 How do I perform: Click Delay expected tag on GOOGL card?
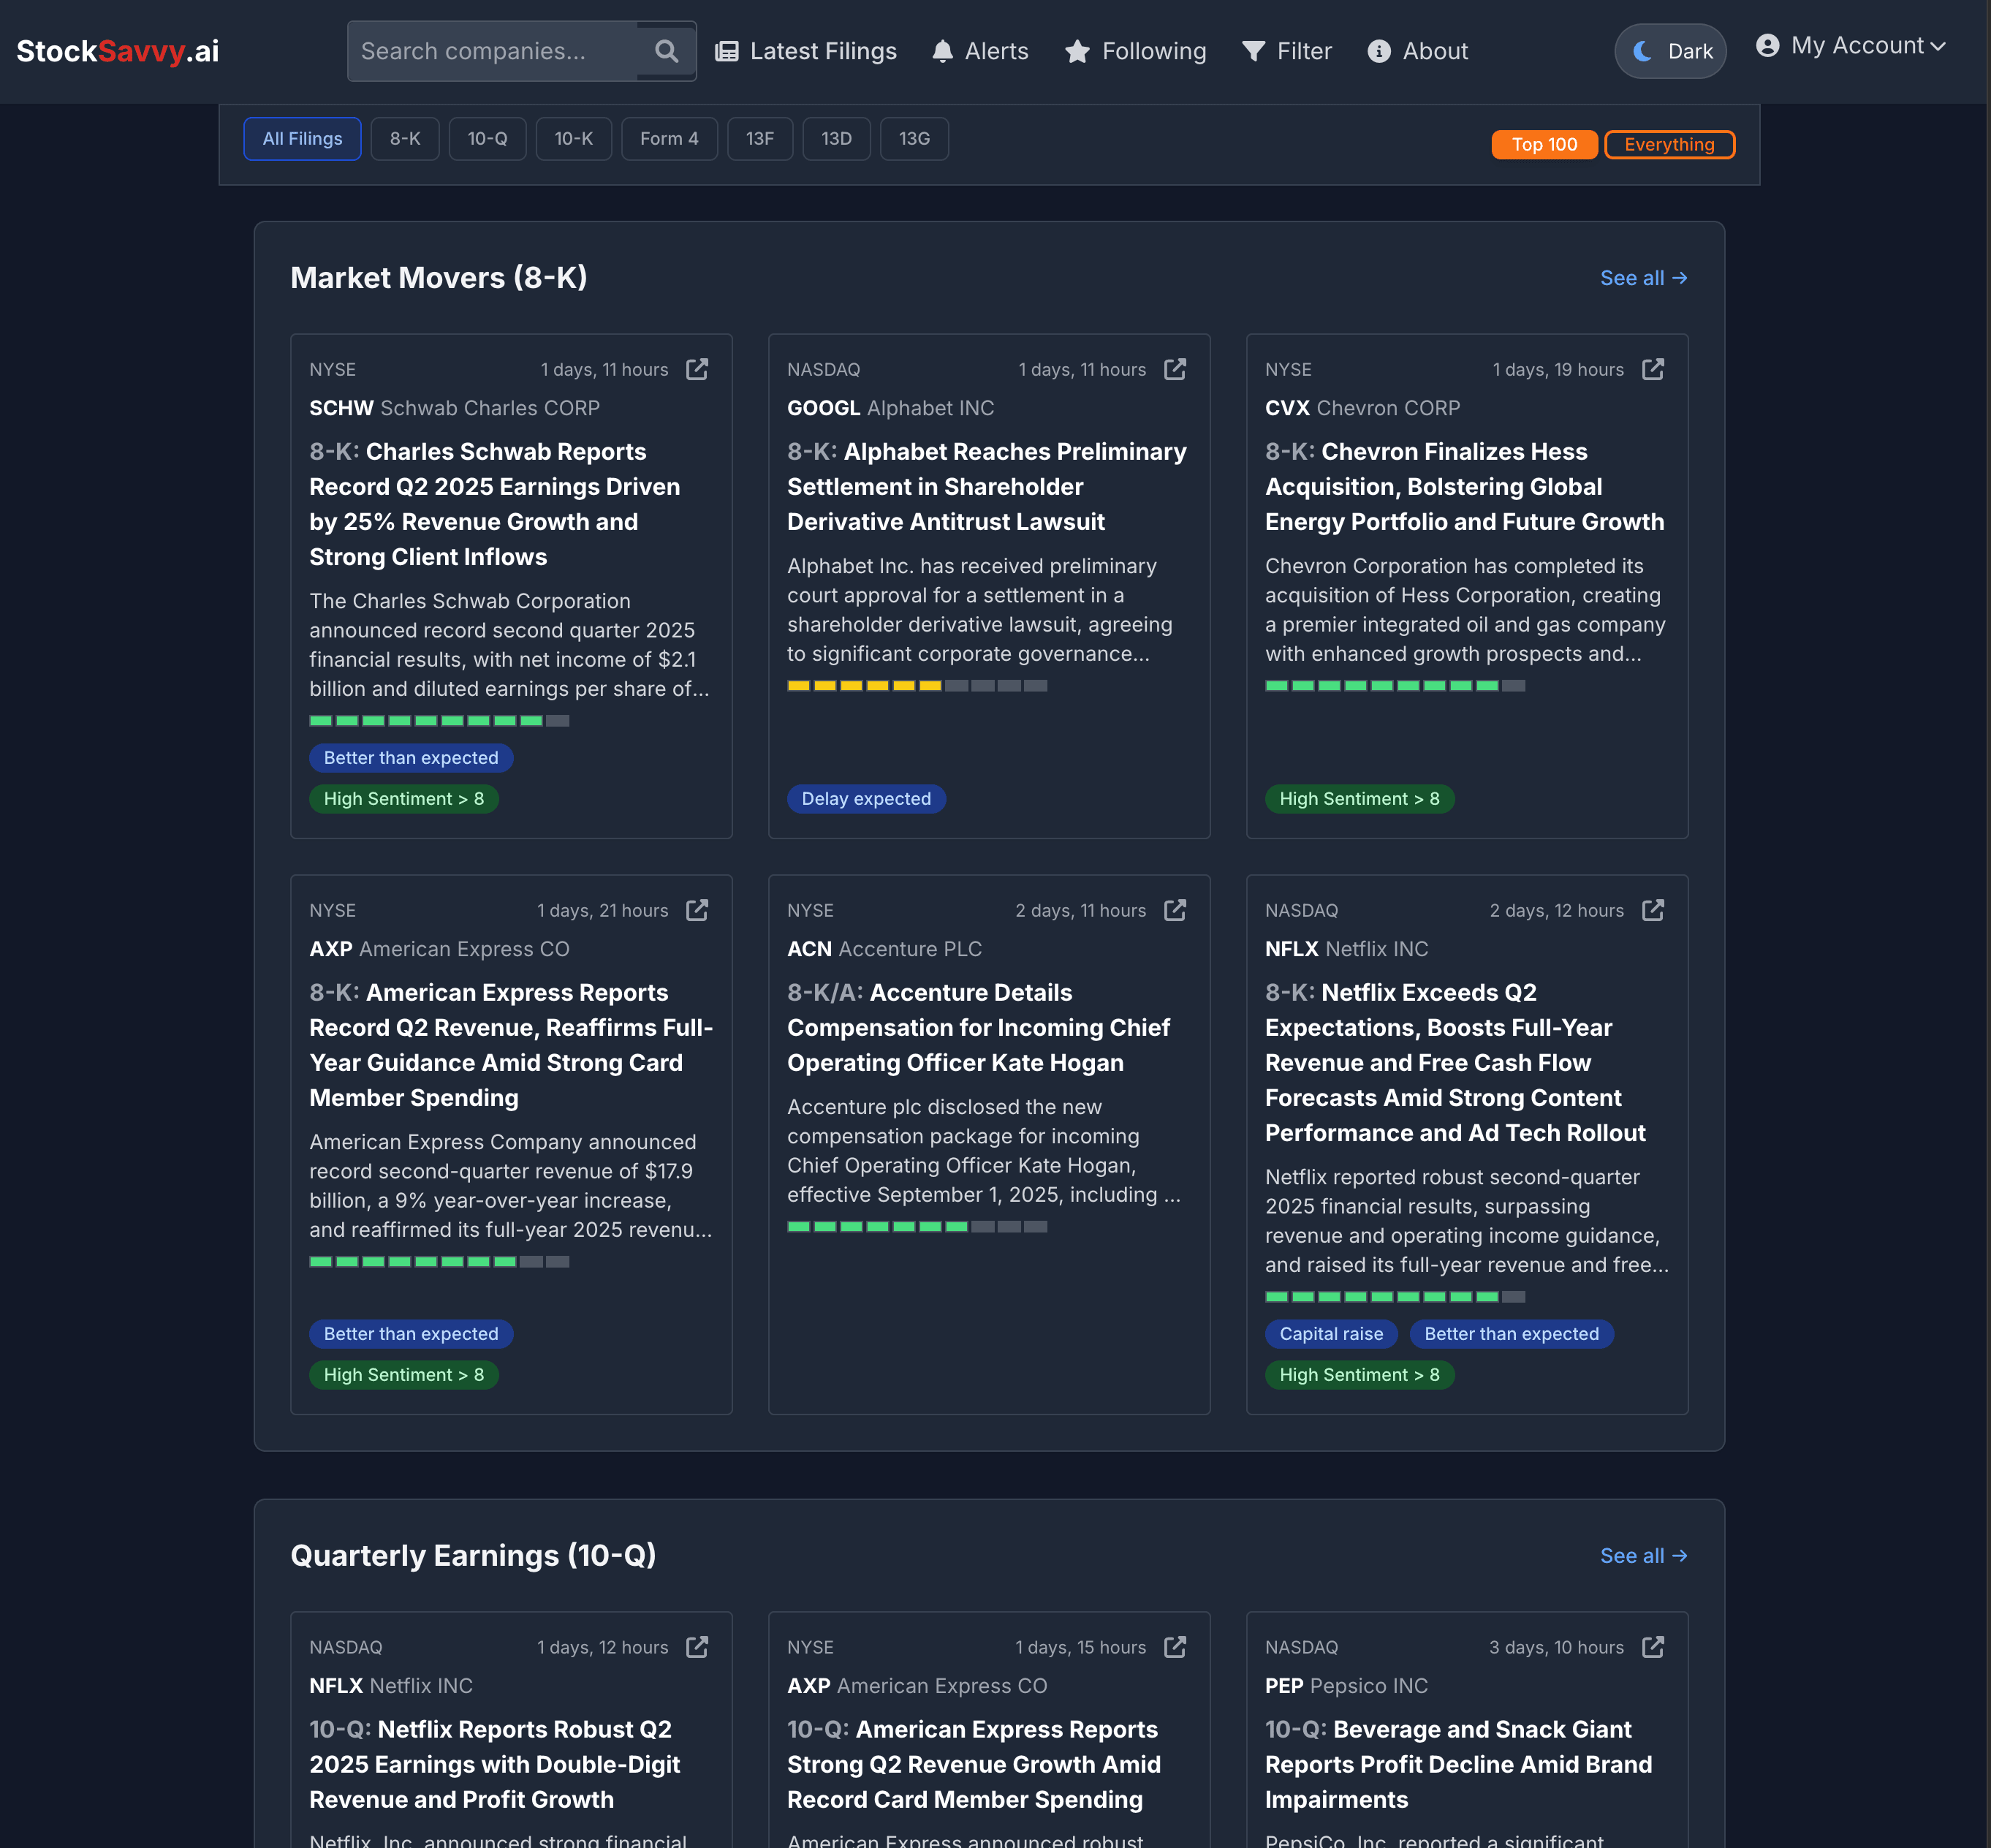coord(866,799)
